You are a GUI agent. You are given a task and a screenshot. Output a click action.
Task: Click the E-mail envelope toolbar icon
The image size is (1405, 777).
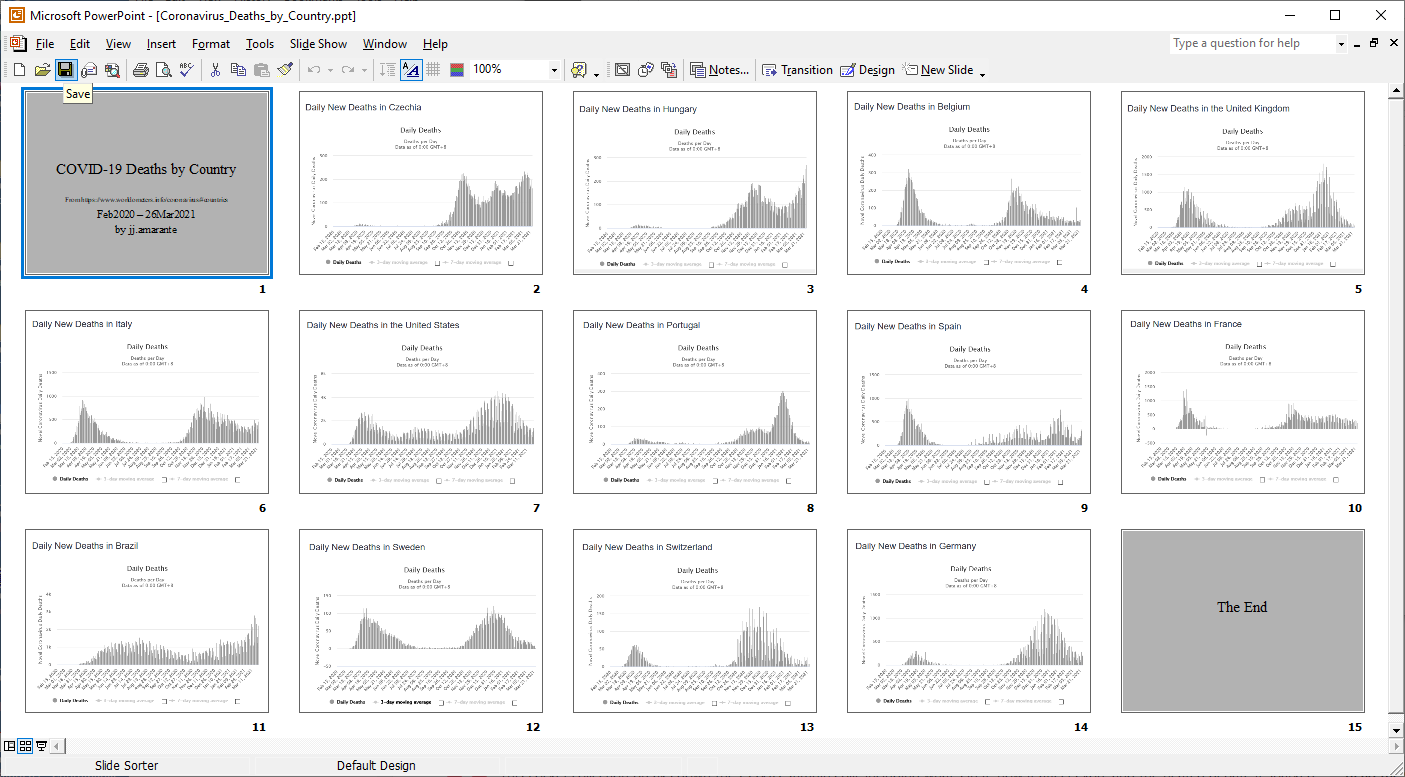pyautogui.click(x=89, y=70)
